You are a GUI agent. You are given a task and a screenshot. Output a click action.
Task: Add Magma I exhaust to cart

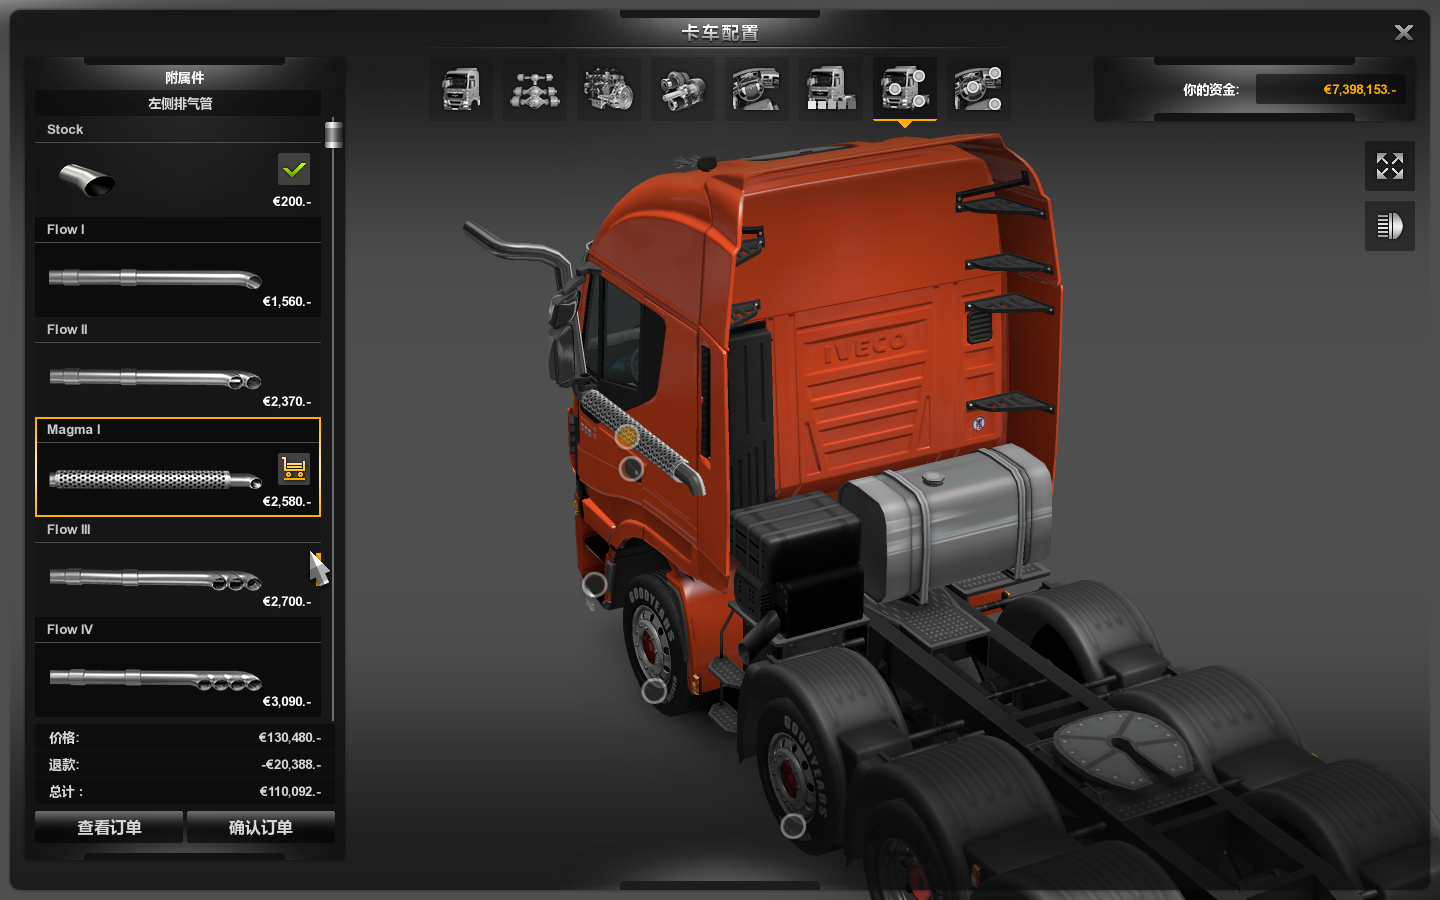(294, 468)
